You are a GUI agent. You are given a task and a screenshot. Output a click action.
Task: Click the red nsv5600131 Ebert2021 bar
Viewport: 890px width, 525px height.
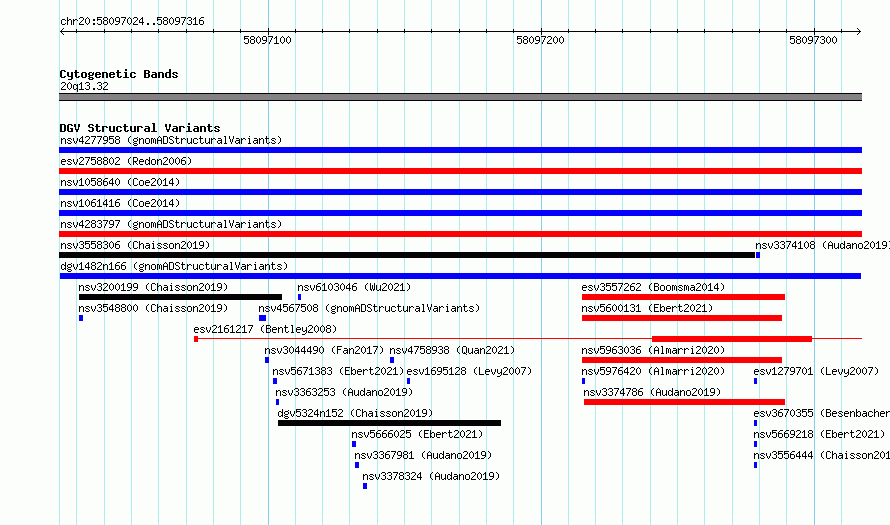tap(682, 318)
